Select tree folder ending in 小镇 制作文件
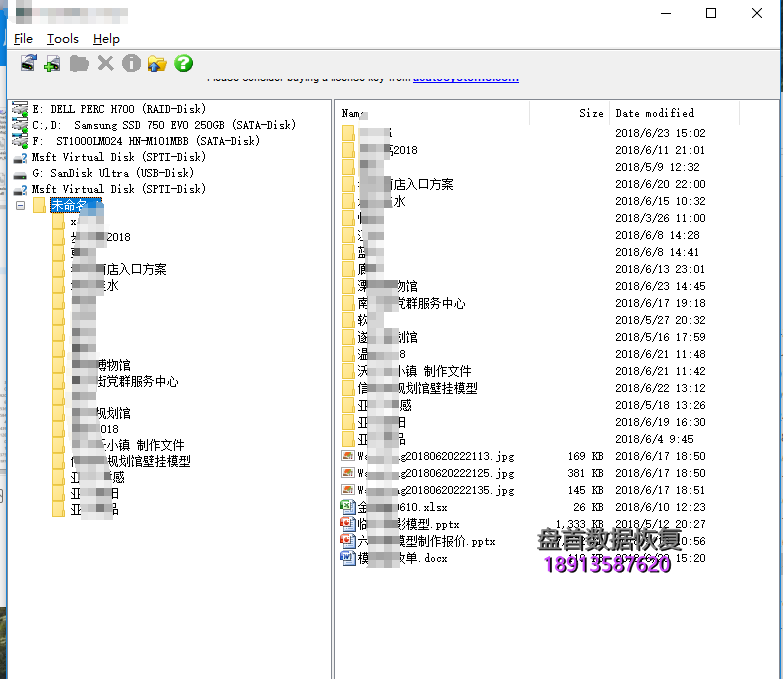 click(x=128, y=445)
